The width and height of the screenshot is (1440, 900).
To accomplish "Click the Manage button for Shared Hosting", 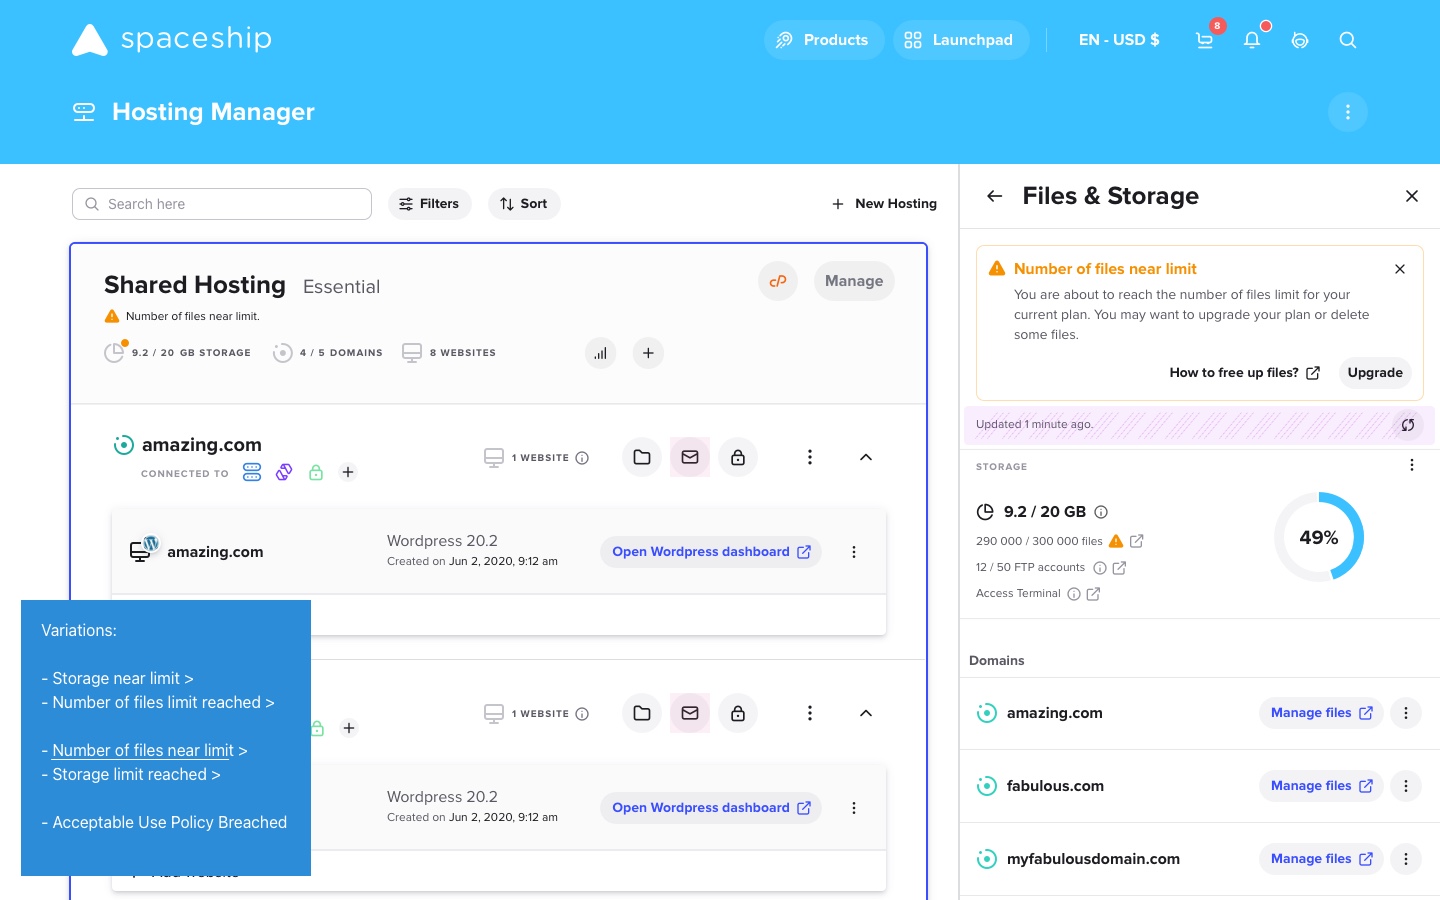I will pos(854,281).
